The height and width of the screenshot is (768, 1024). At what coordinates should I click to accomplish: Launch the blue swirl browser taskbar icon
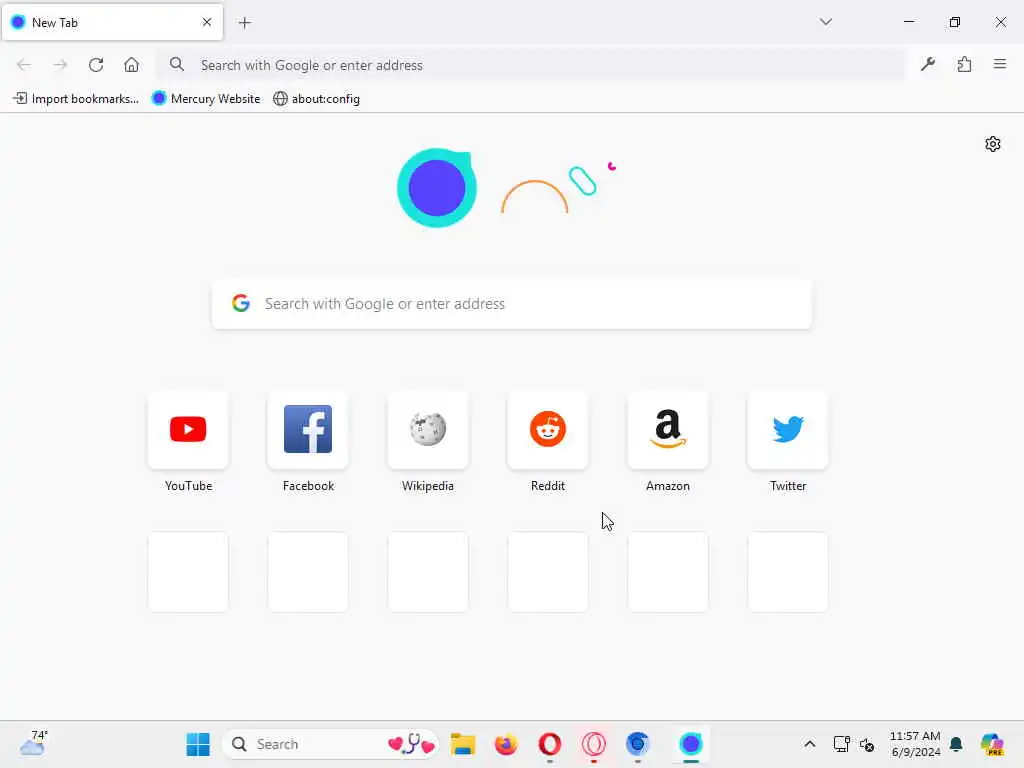coord(637,744)
